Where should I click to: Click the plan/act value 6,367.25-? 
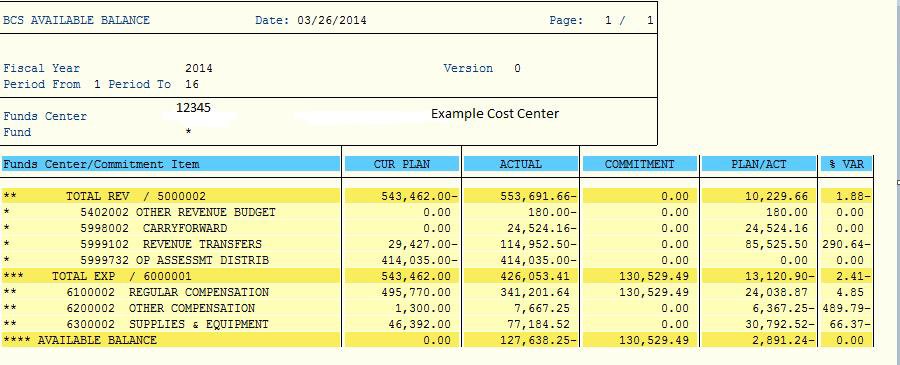click(x=783, y=308)
